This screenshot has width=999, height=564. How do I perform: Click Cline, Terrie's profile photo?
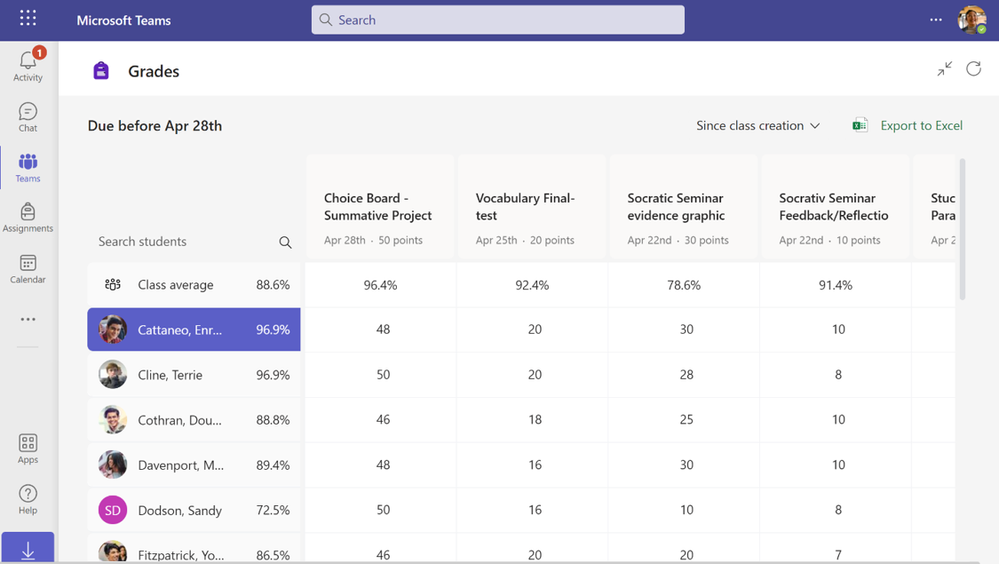pyautogui.click(x=113, y=375)
